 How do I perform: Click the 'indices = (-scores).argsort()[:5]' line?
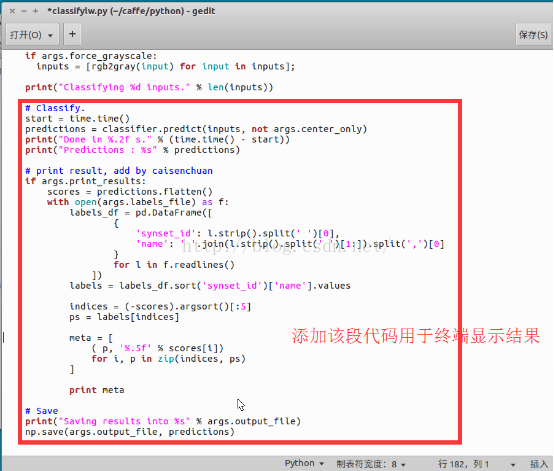160,306
